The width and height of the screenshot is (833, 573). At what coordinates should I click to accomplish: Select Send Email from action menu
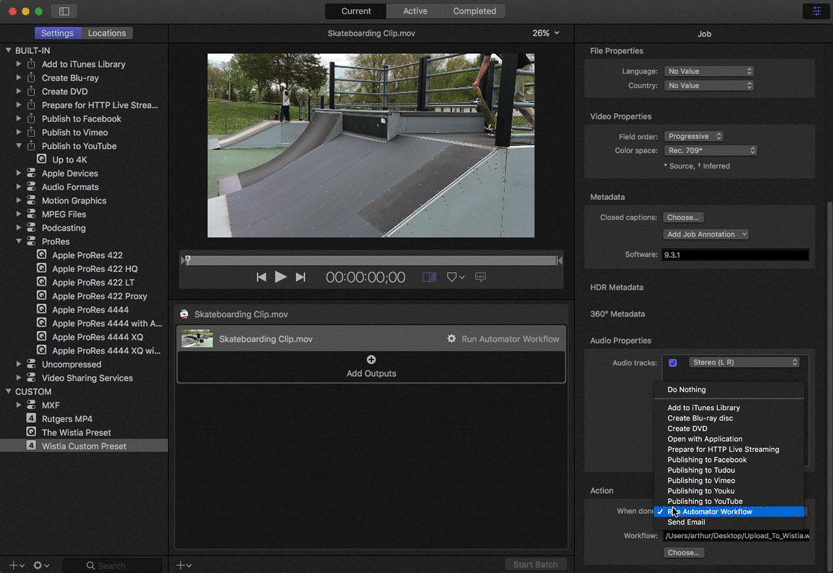click(686, 522)
